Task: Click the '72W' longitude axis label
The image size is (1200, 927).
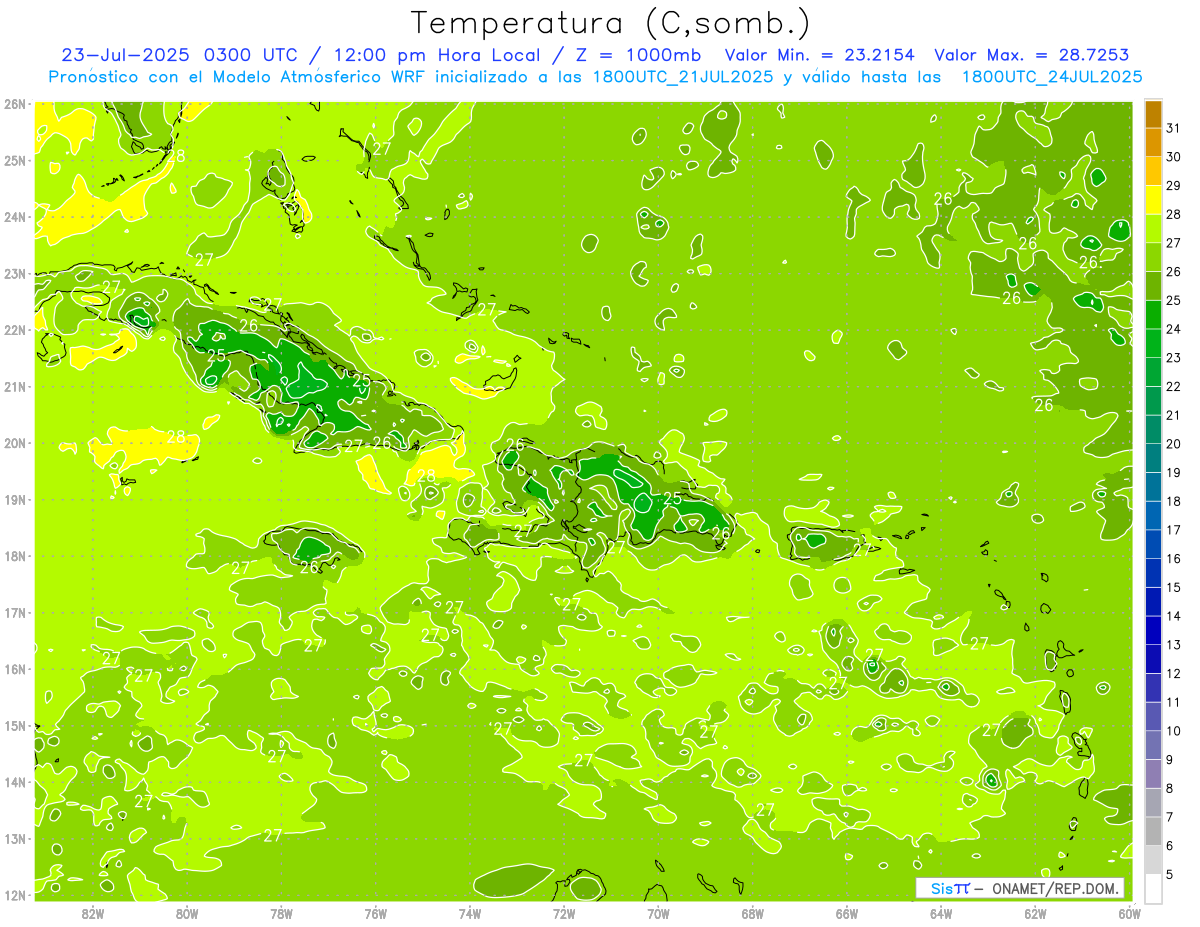Action: click(564, 914)
